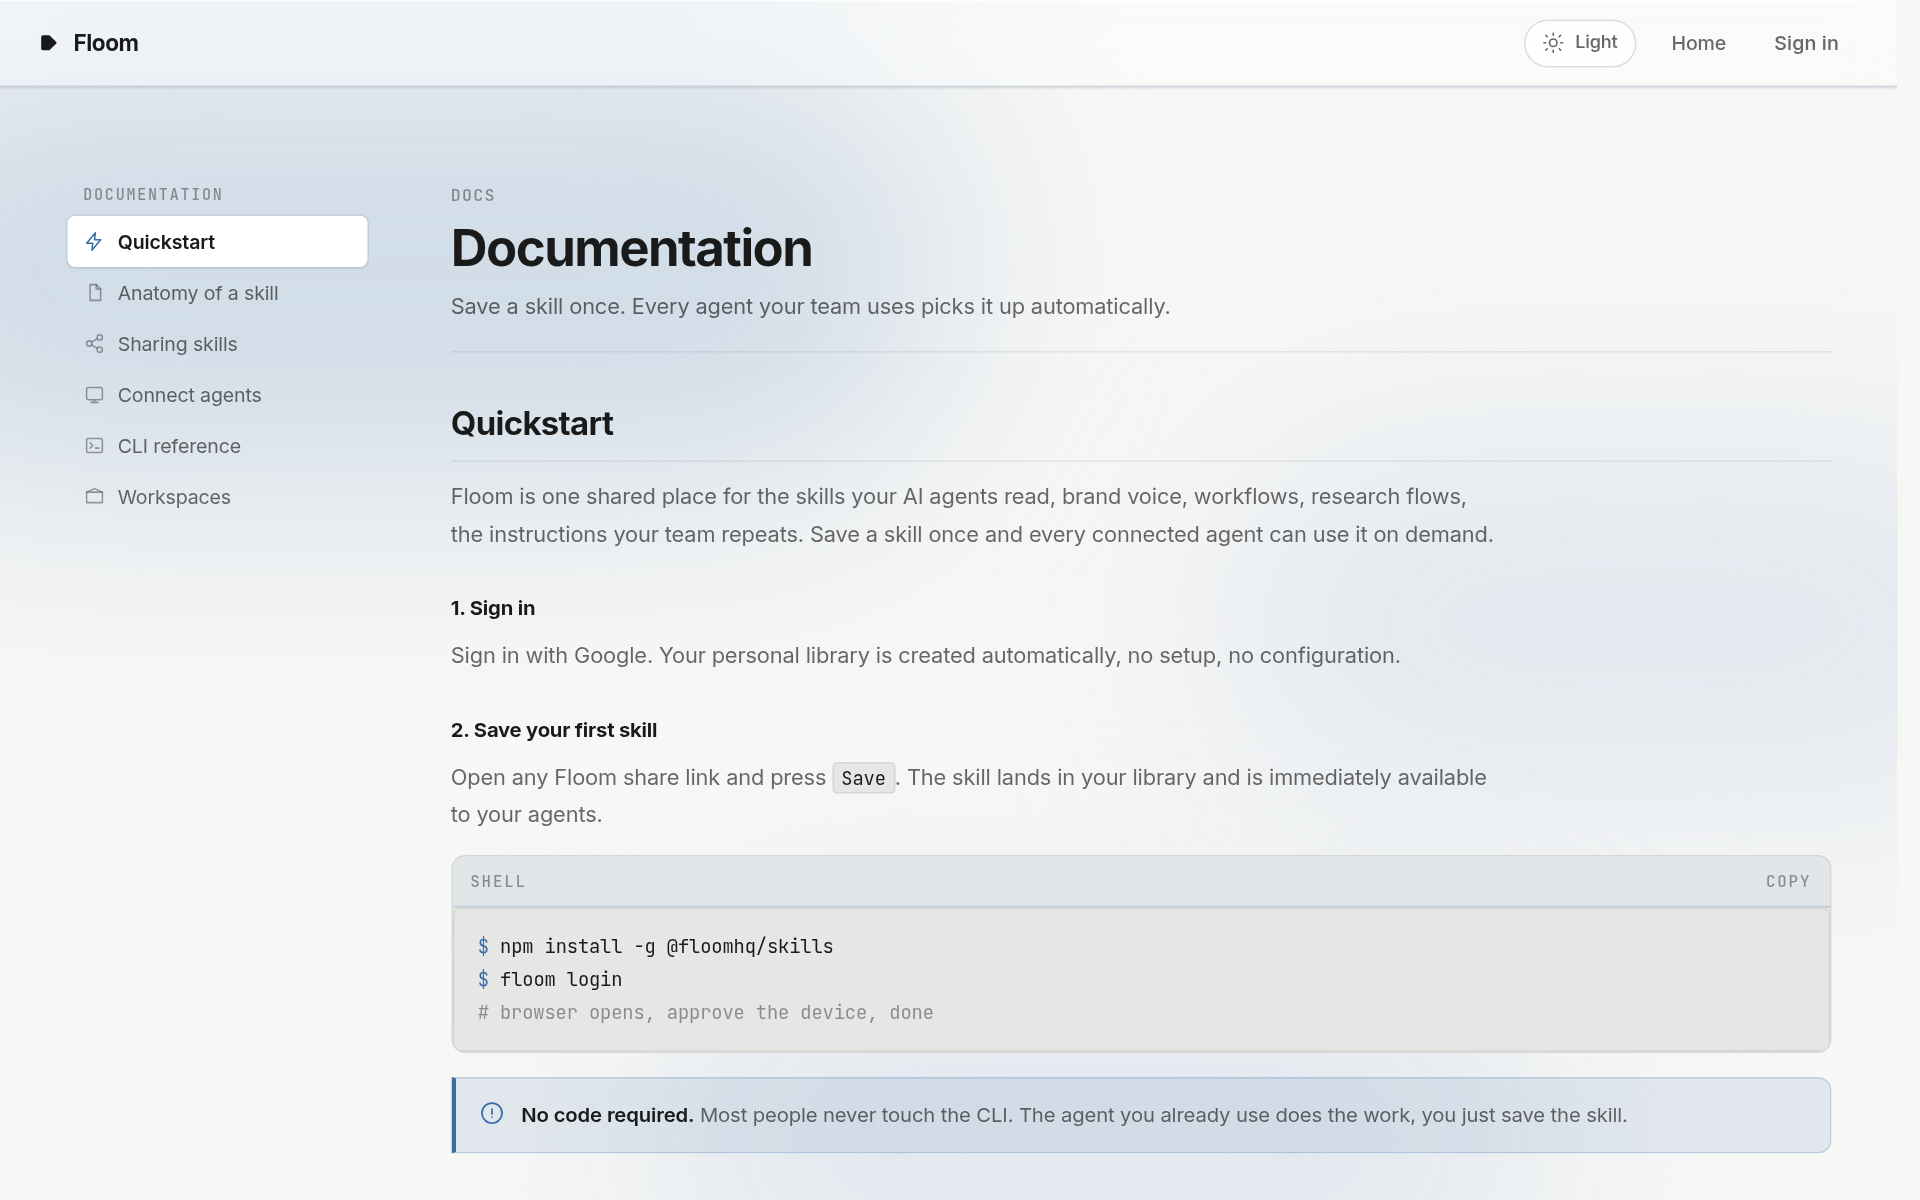The width and height of the screenshot is (1920, 1200).
Task: Click the lightning bolt Quickstart icon
Action: point(94,242)
